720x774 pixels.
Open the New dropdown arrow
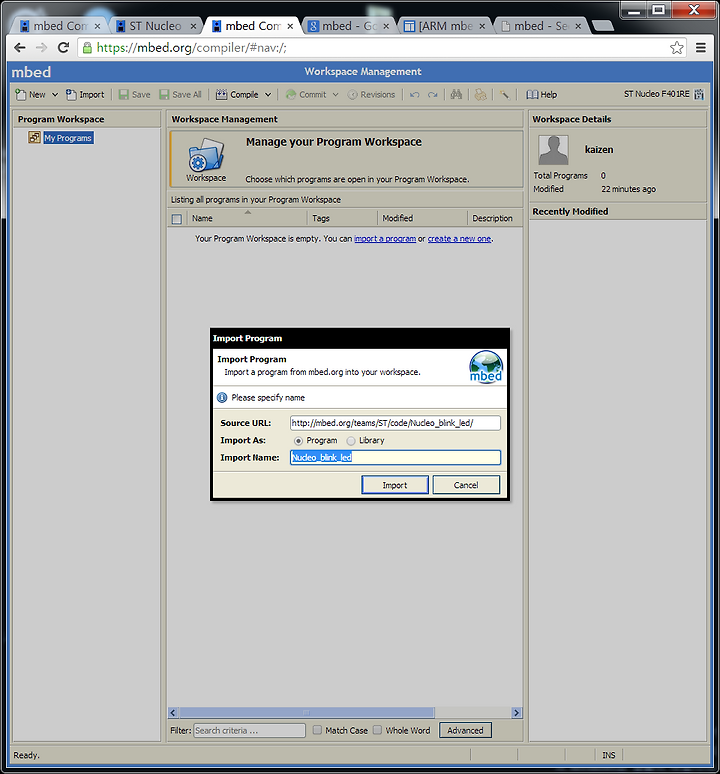tap(55, 94)
